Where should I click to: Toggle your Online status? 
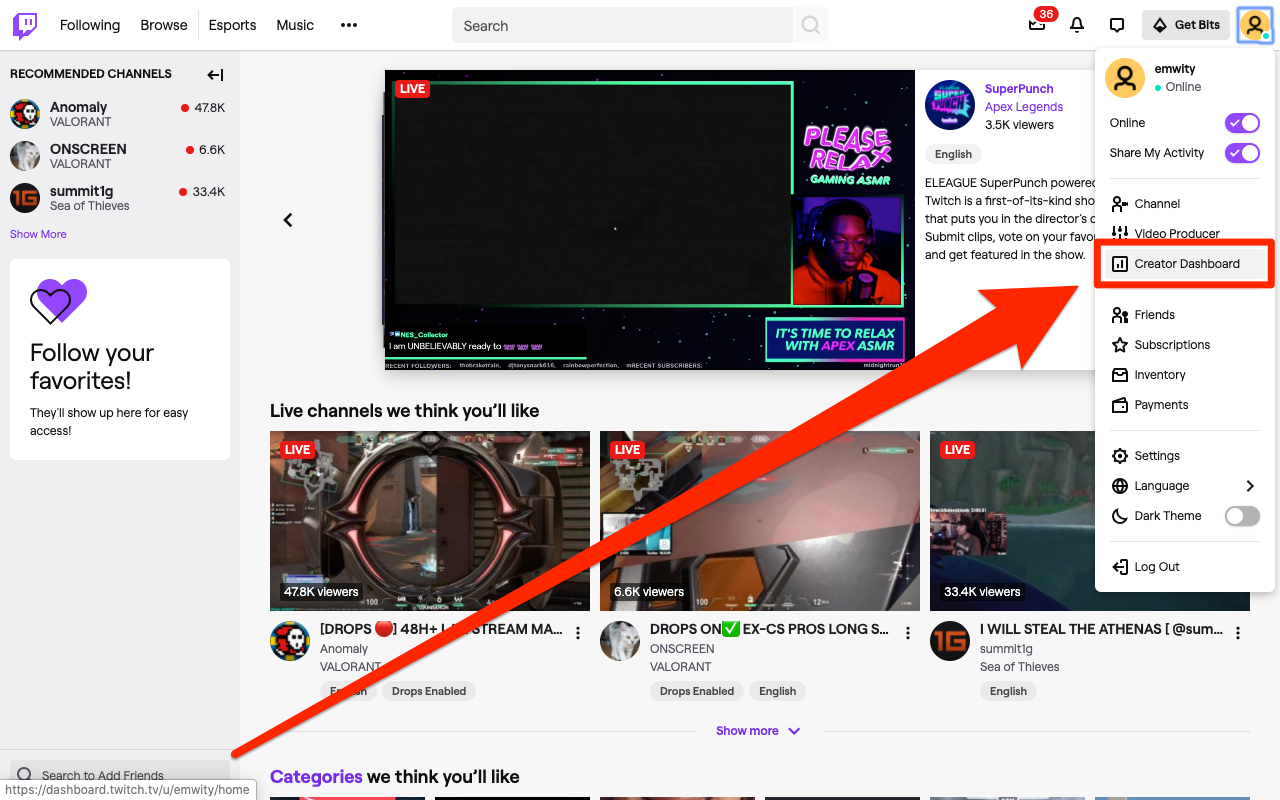(x=1242, y=122)
